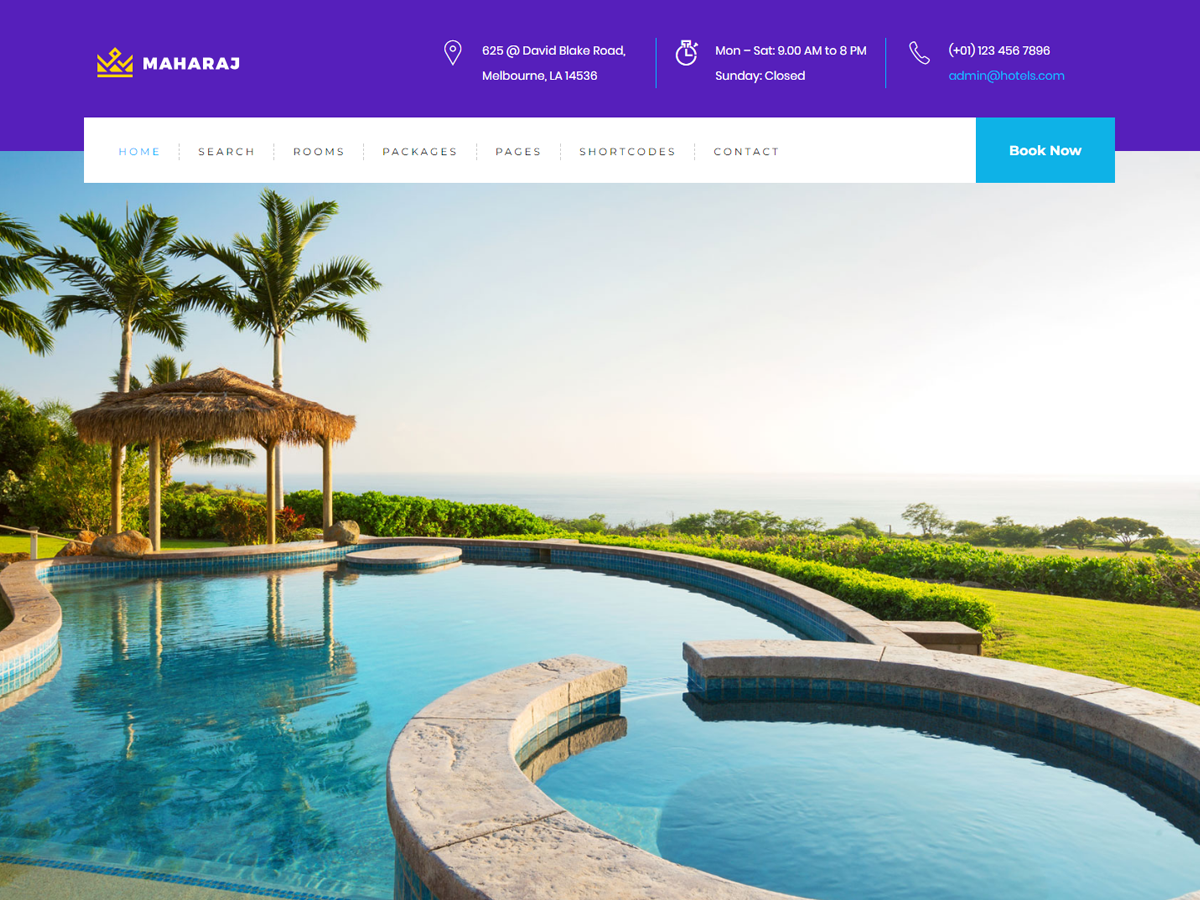Go to the Rooms menu

[319, 152]
